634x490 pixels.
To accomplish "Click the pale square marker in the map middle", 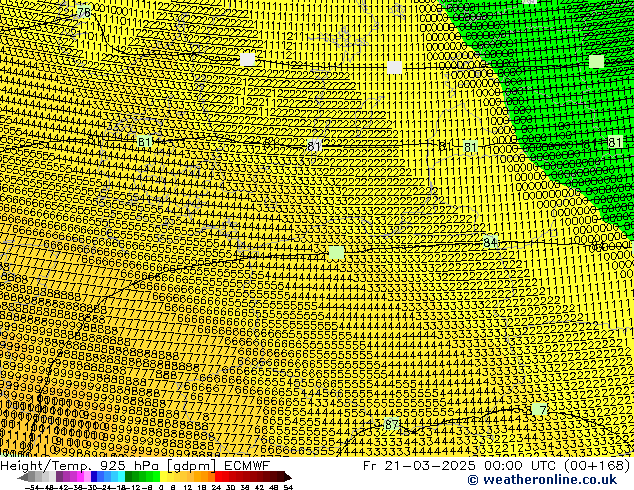I will coord(337,253).
